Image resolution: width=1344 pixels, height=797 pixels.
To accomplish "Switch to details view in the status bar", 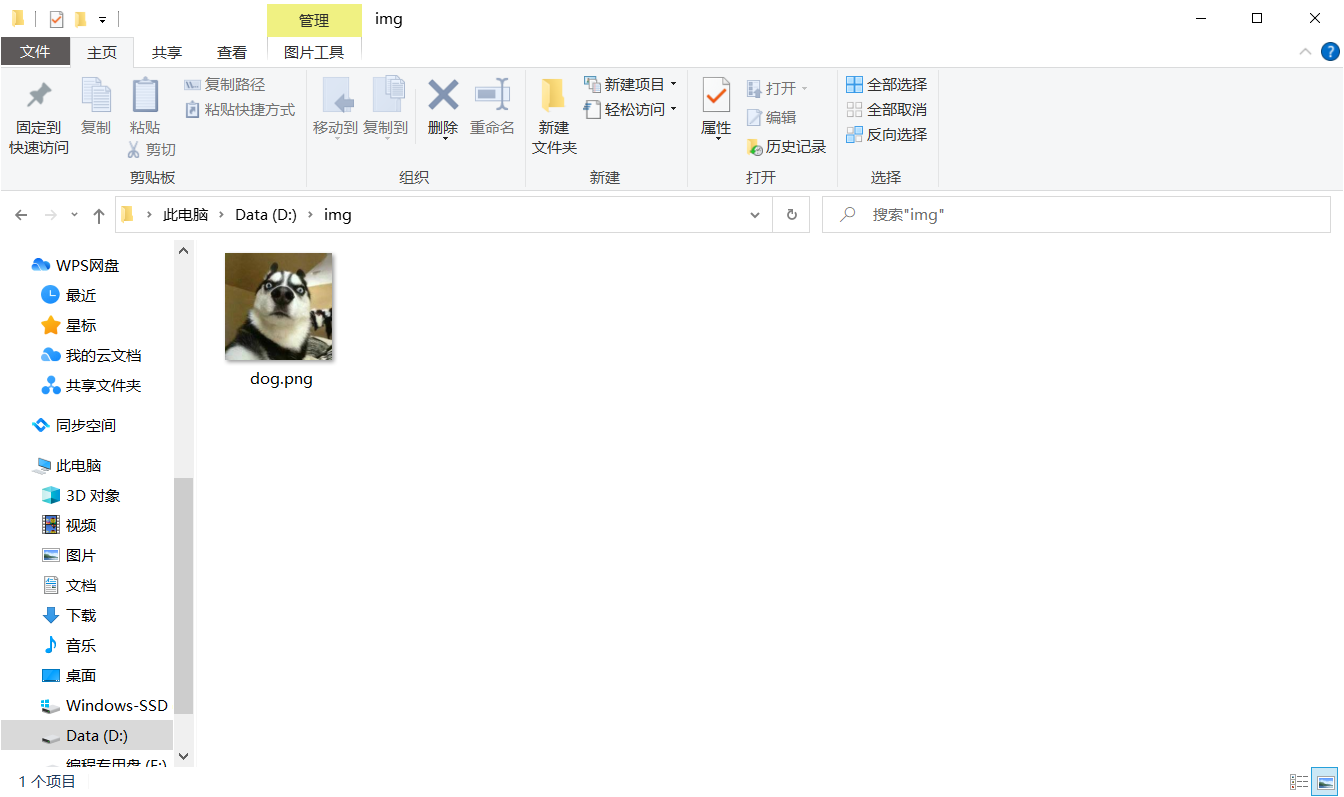I will coord(1299,782).
